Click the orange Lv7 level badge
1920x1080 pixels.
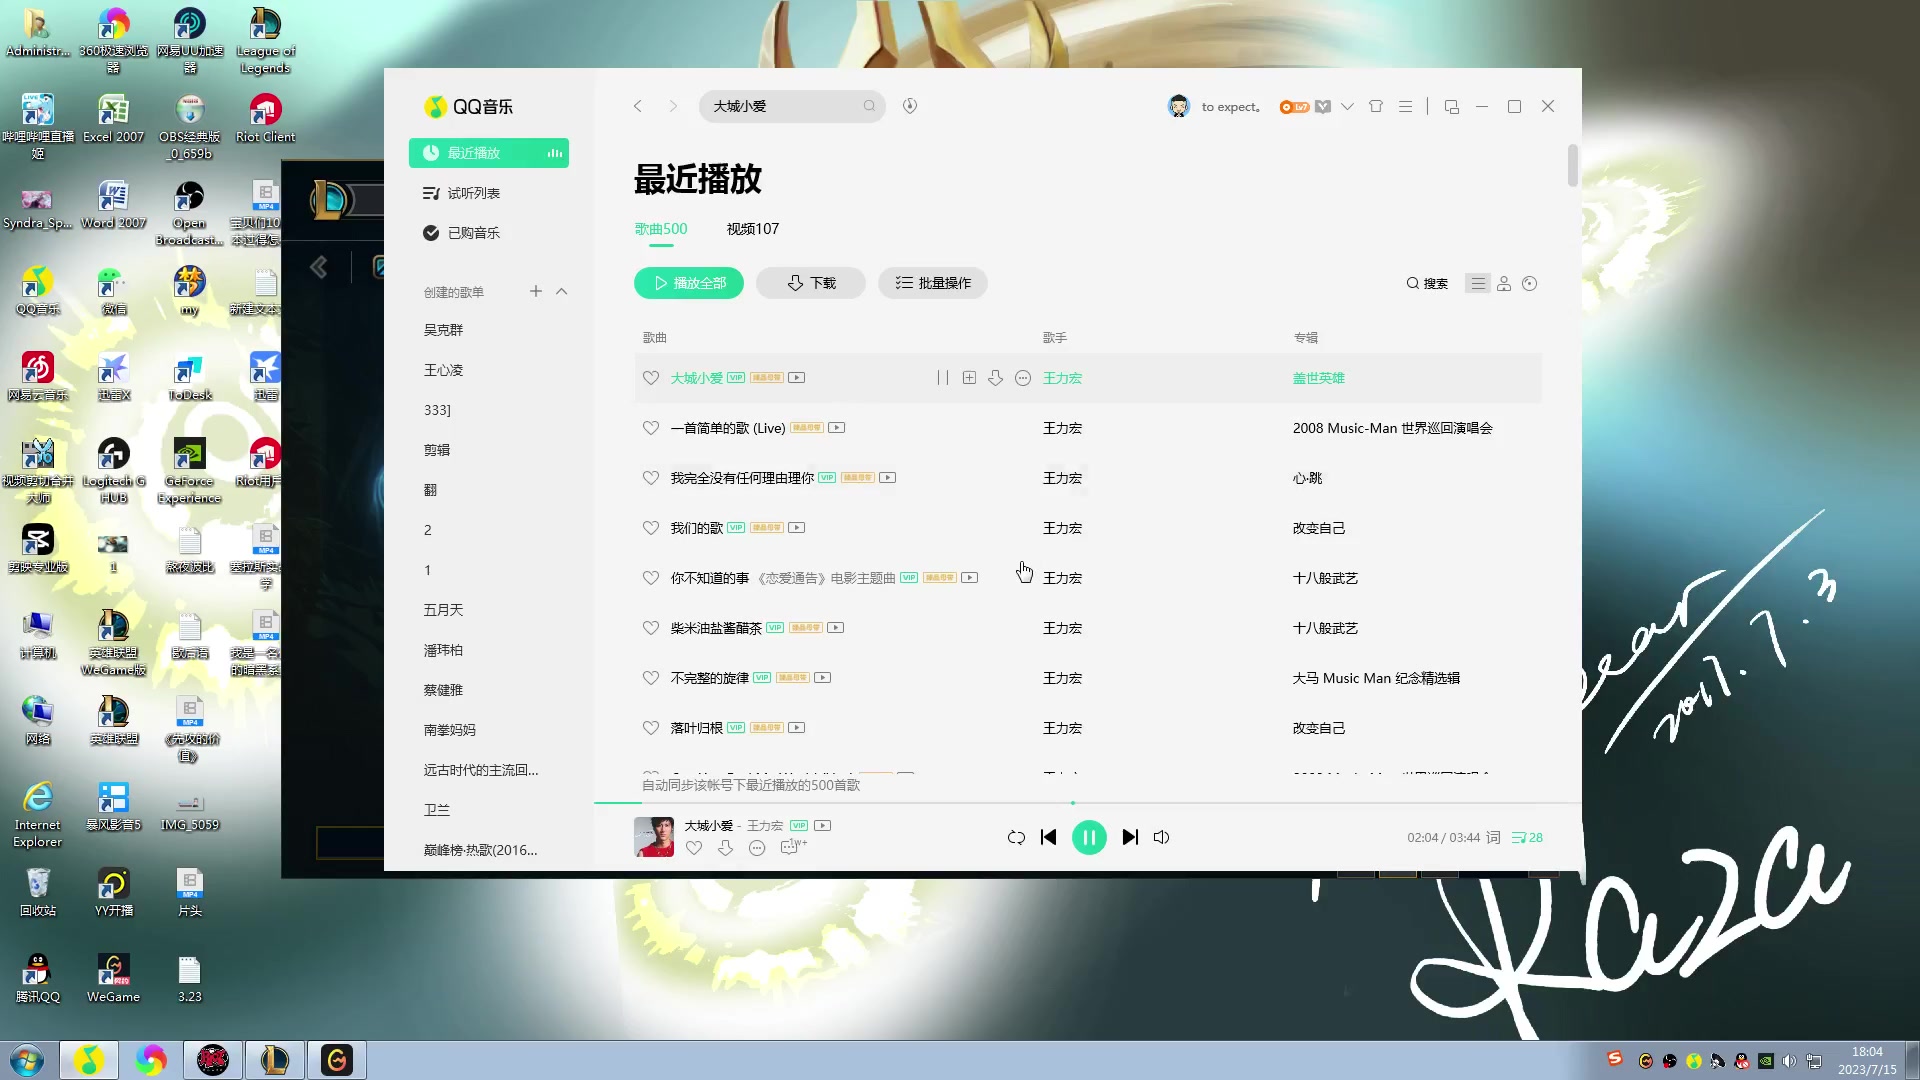point(1294,107)
